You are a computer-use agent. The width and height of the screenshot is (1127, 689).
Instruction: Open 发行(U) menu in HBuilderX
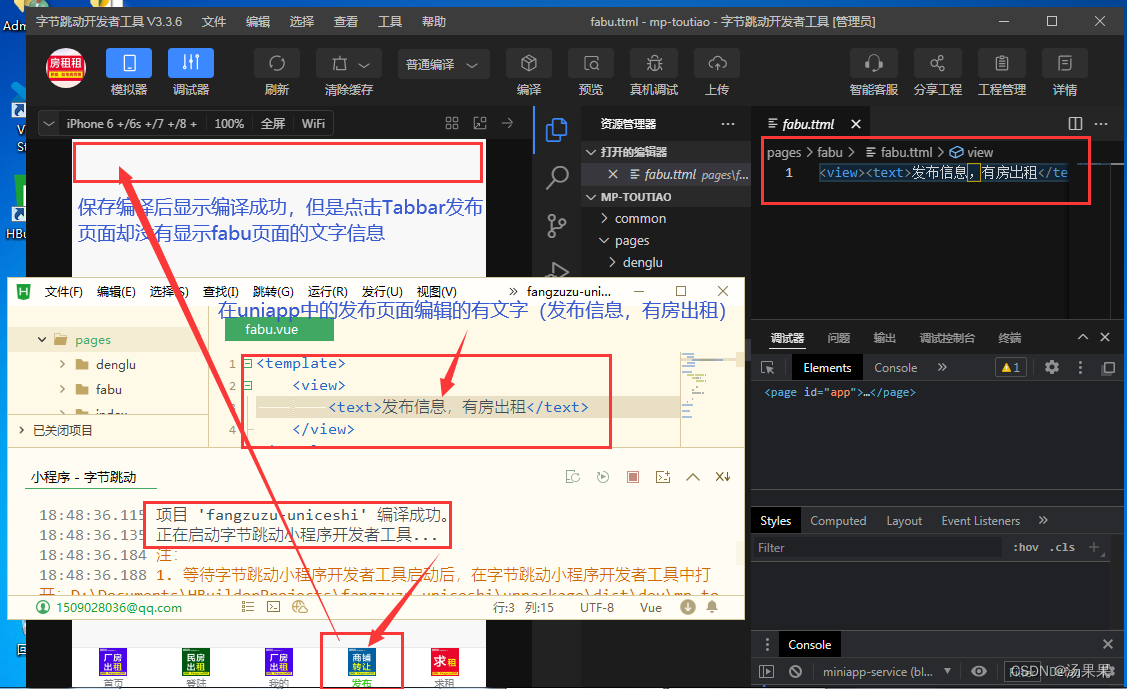[x=382, y=292]
